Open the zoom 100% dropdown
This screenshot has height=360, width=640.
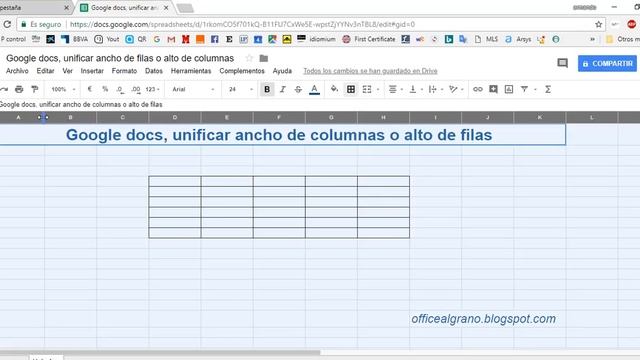click(63, 89)
